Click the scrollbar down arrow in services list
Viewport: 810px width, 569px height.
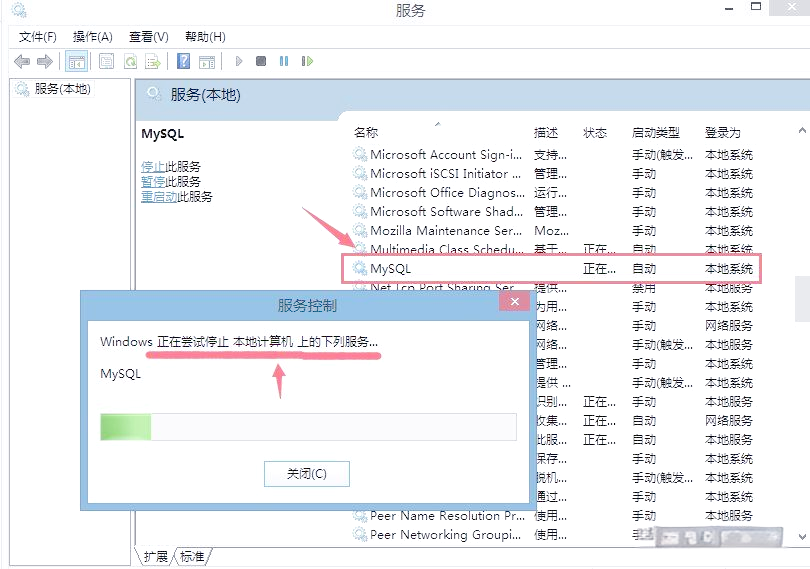[x=802, y=536]
